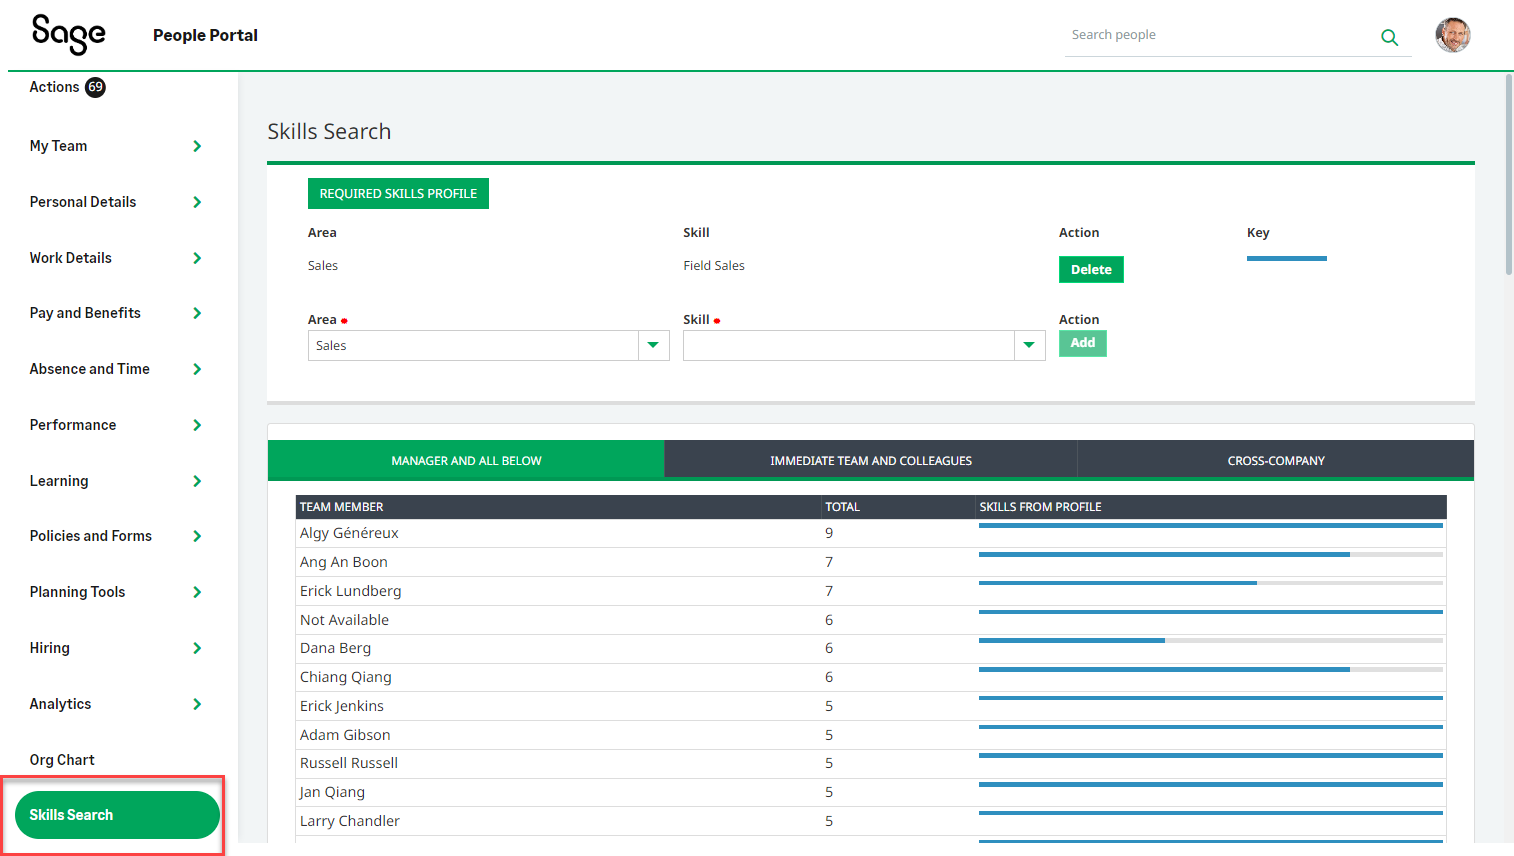Image resolution: width=1514 pixels, height=856 pixels.
Task: Switch to the Cross-Company tab
Action: [x=1275, y=460]
